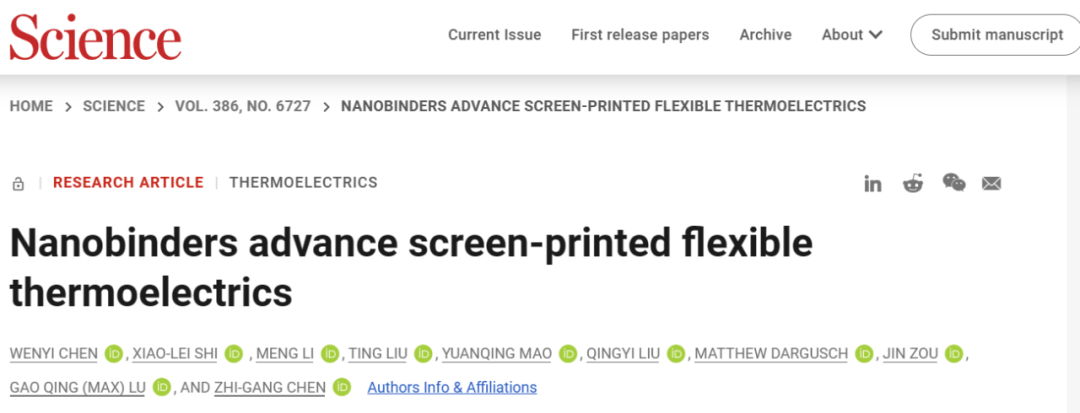Share article via WeChat icon
The image size is (1080, 413).
coord(953,183)
